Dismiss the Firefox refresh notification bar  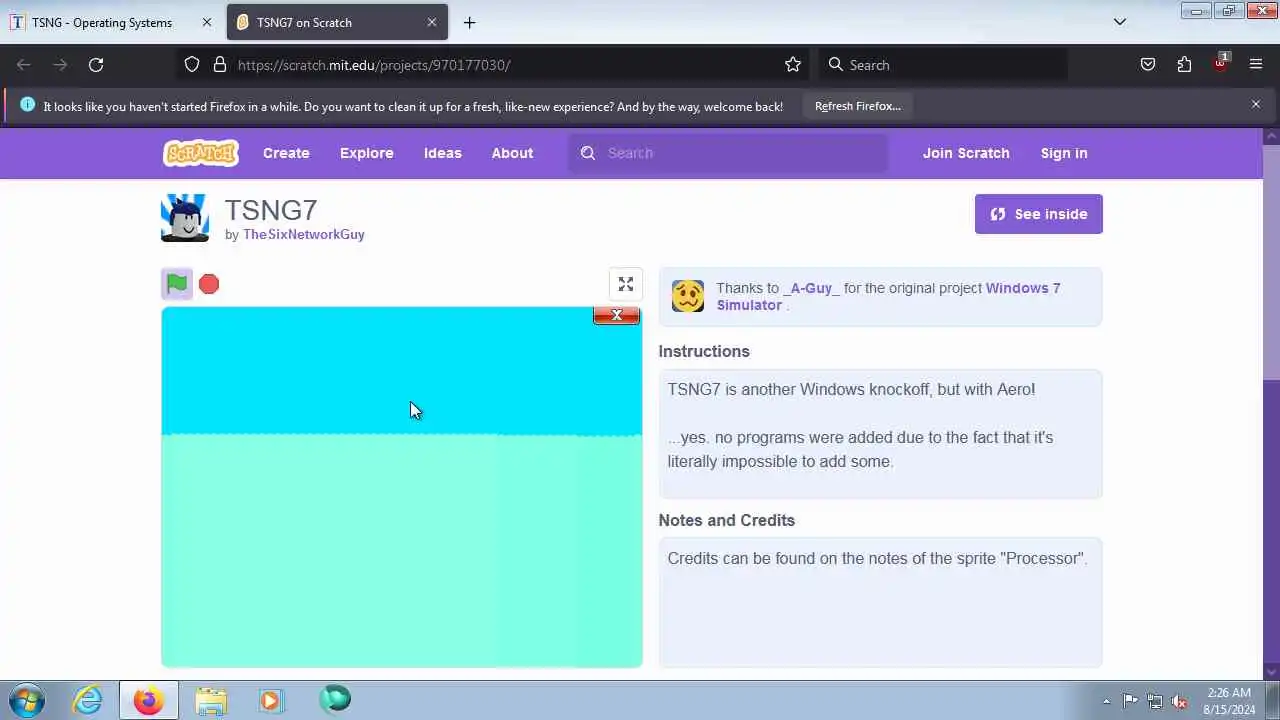pyautogui.click(x=1256, y=104)
